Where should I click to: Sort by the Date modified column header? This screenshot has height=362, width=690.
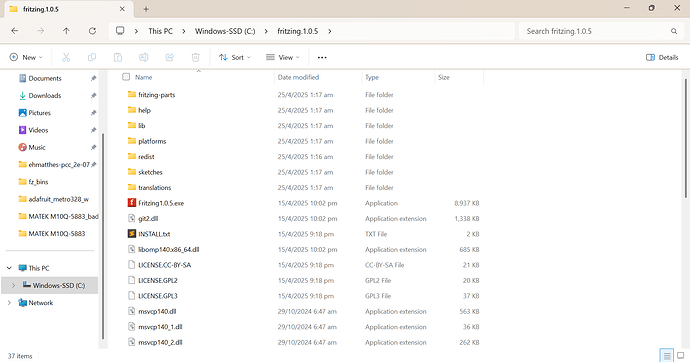pyautogui.click(x=298, y=77)
